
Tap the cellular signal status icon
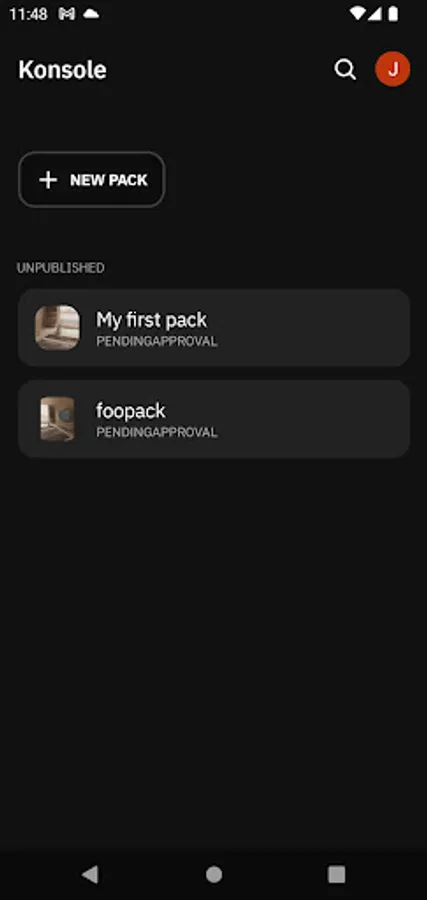[x=375, y=14]
